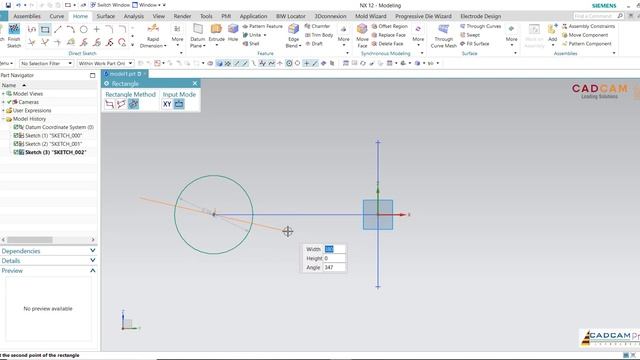The height and width of the screenshot is (360, 640).
Task: Click the Replace Face command
Action: click(x=389, y=35)
